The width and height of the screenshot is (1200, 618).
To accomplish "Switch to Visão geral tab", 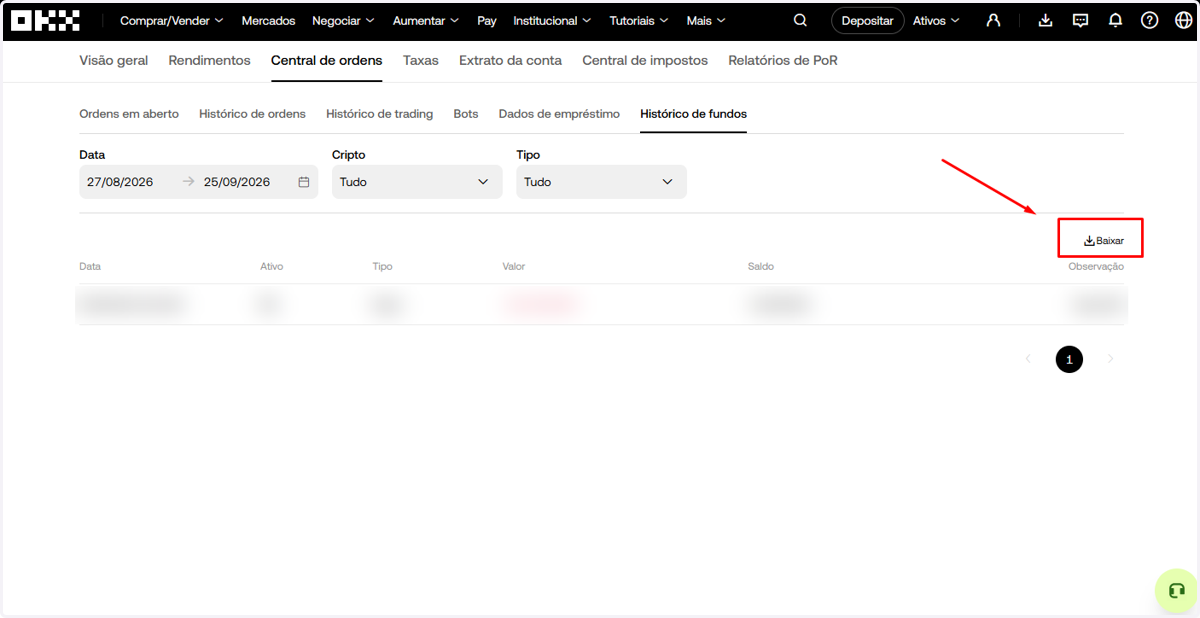I will tap(114, 60).
